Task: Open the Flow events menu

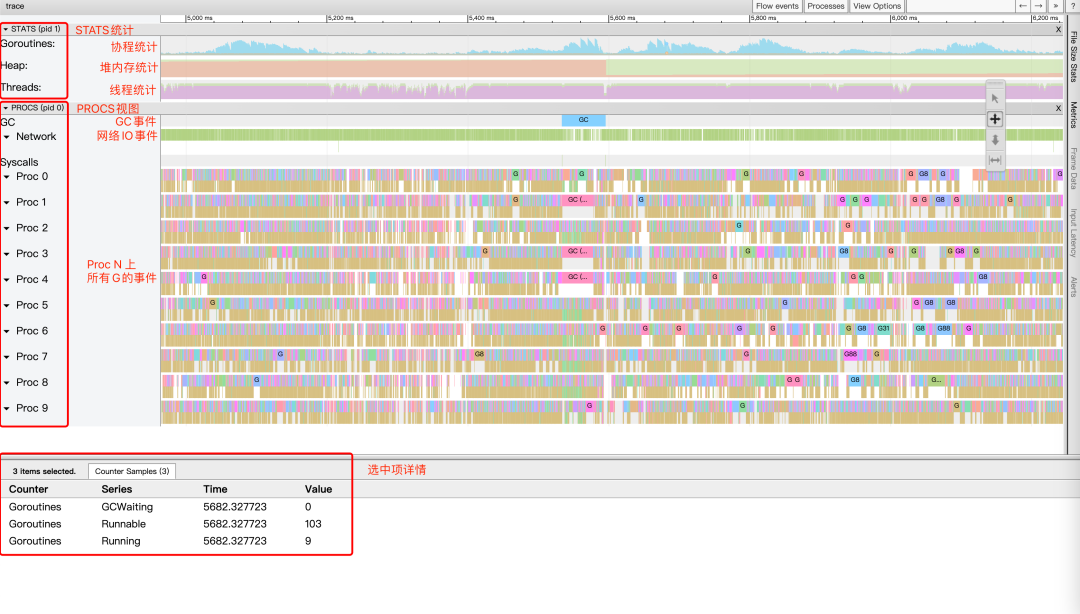Action: 777,6
